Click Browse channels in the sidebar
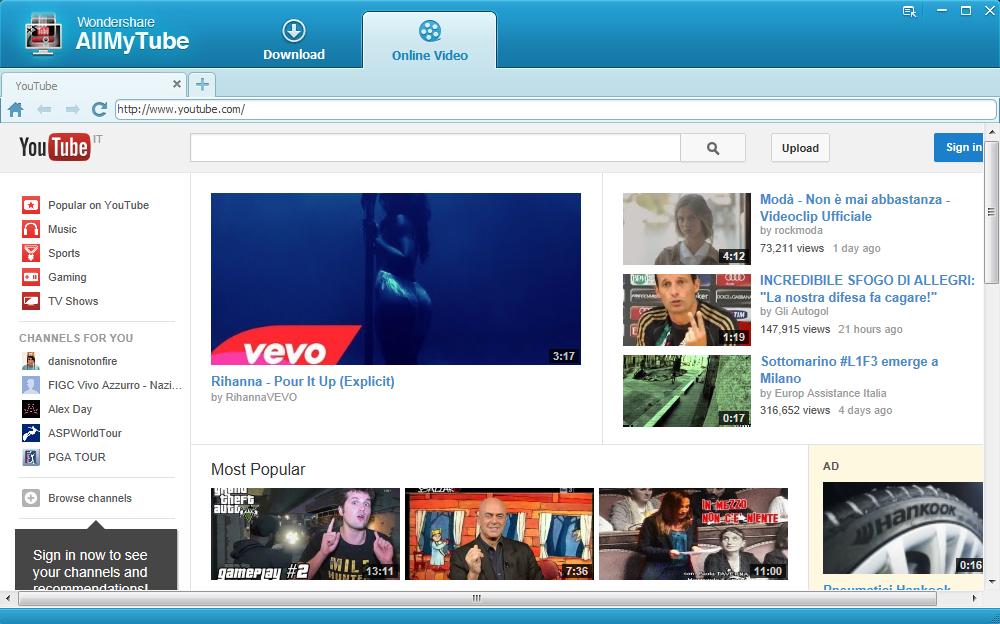 pyautogui.click(x=89, y=498)
